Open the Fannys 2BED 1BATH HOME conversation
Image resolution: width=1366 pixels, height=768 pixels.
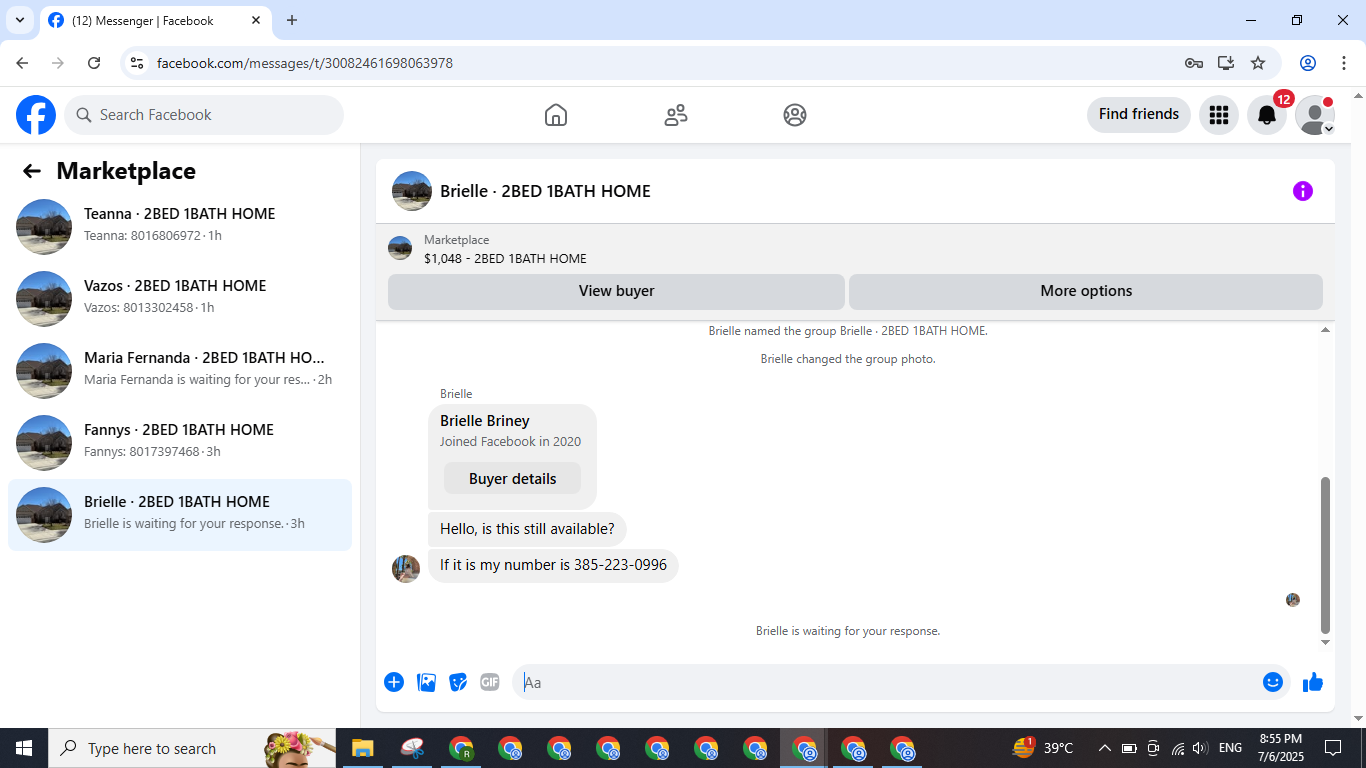point(180,443)
